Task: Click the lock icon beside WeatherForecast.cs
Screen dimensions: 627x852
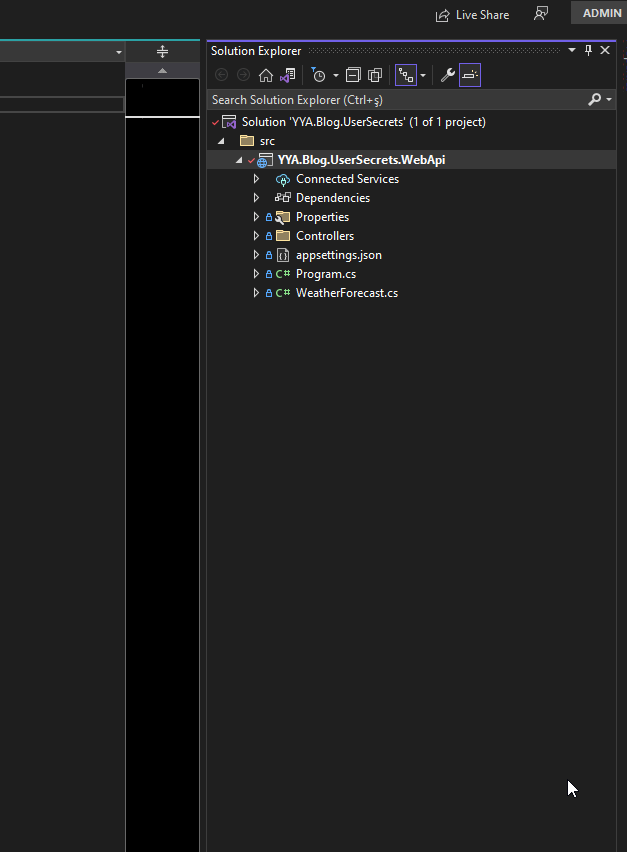Action: [269, 293]
